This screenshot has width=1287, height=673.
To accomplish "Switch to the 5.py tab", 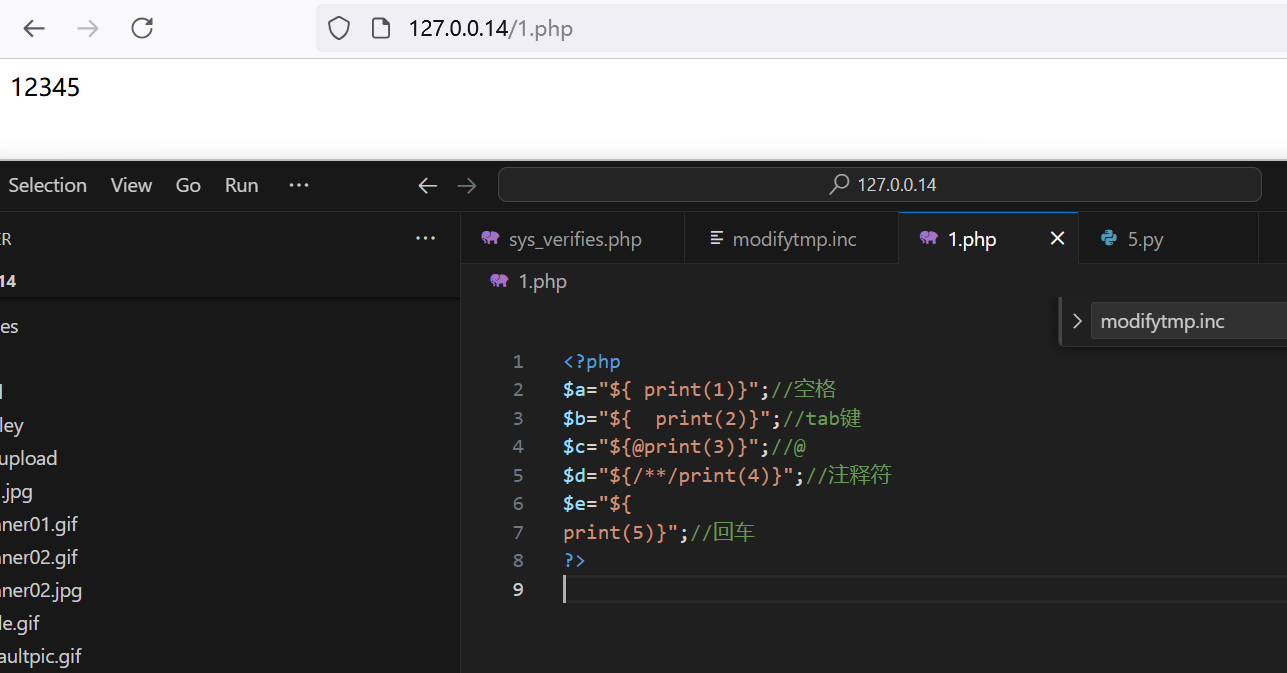I will pos(1145,239).
